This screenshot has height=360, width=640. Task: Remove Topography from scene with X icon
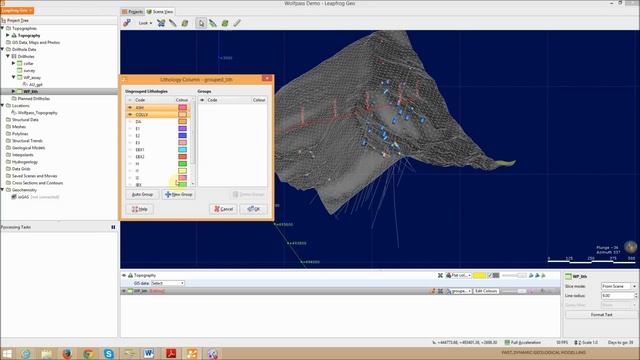click(x=440, y=276)
